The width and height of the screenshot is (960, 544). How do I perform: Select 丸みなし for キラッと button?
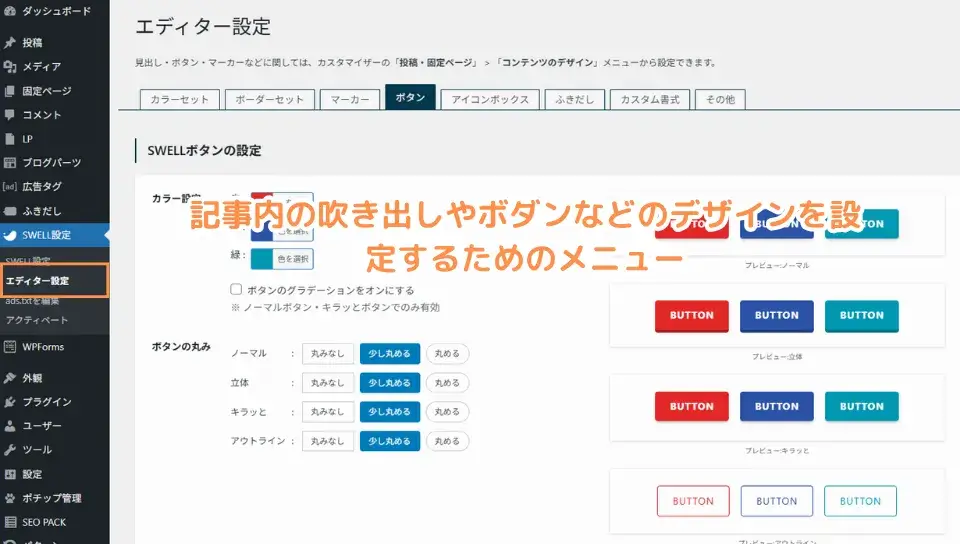coord(328,411)
